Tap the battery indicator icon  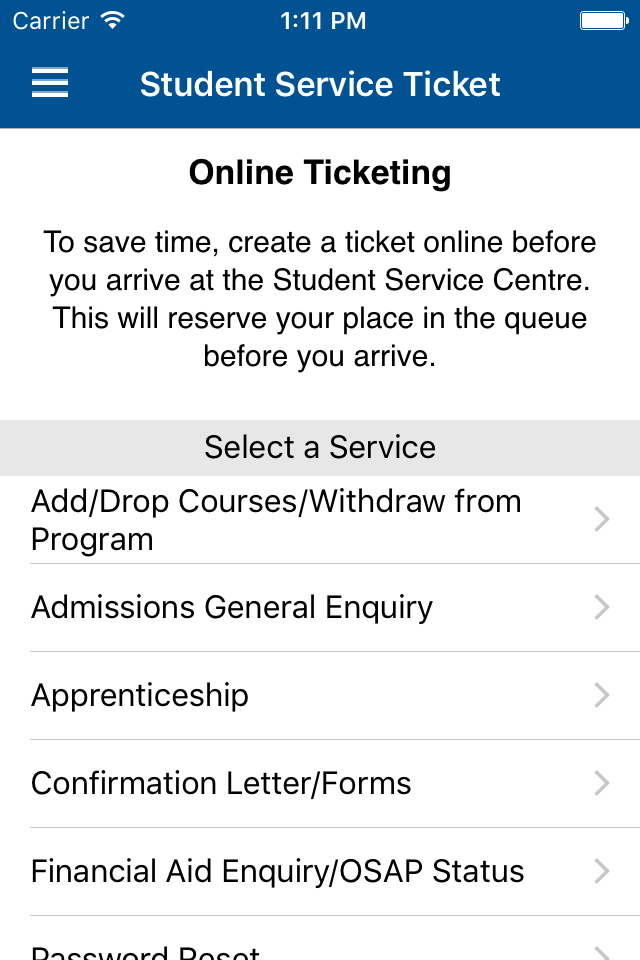(604, 21)
